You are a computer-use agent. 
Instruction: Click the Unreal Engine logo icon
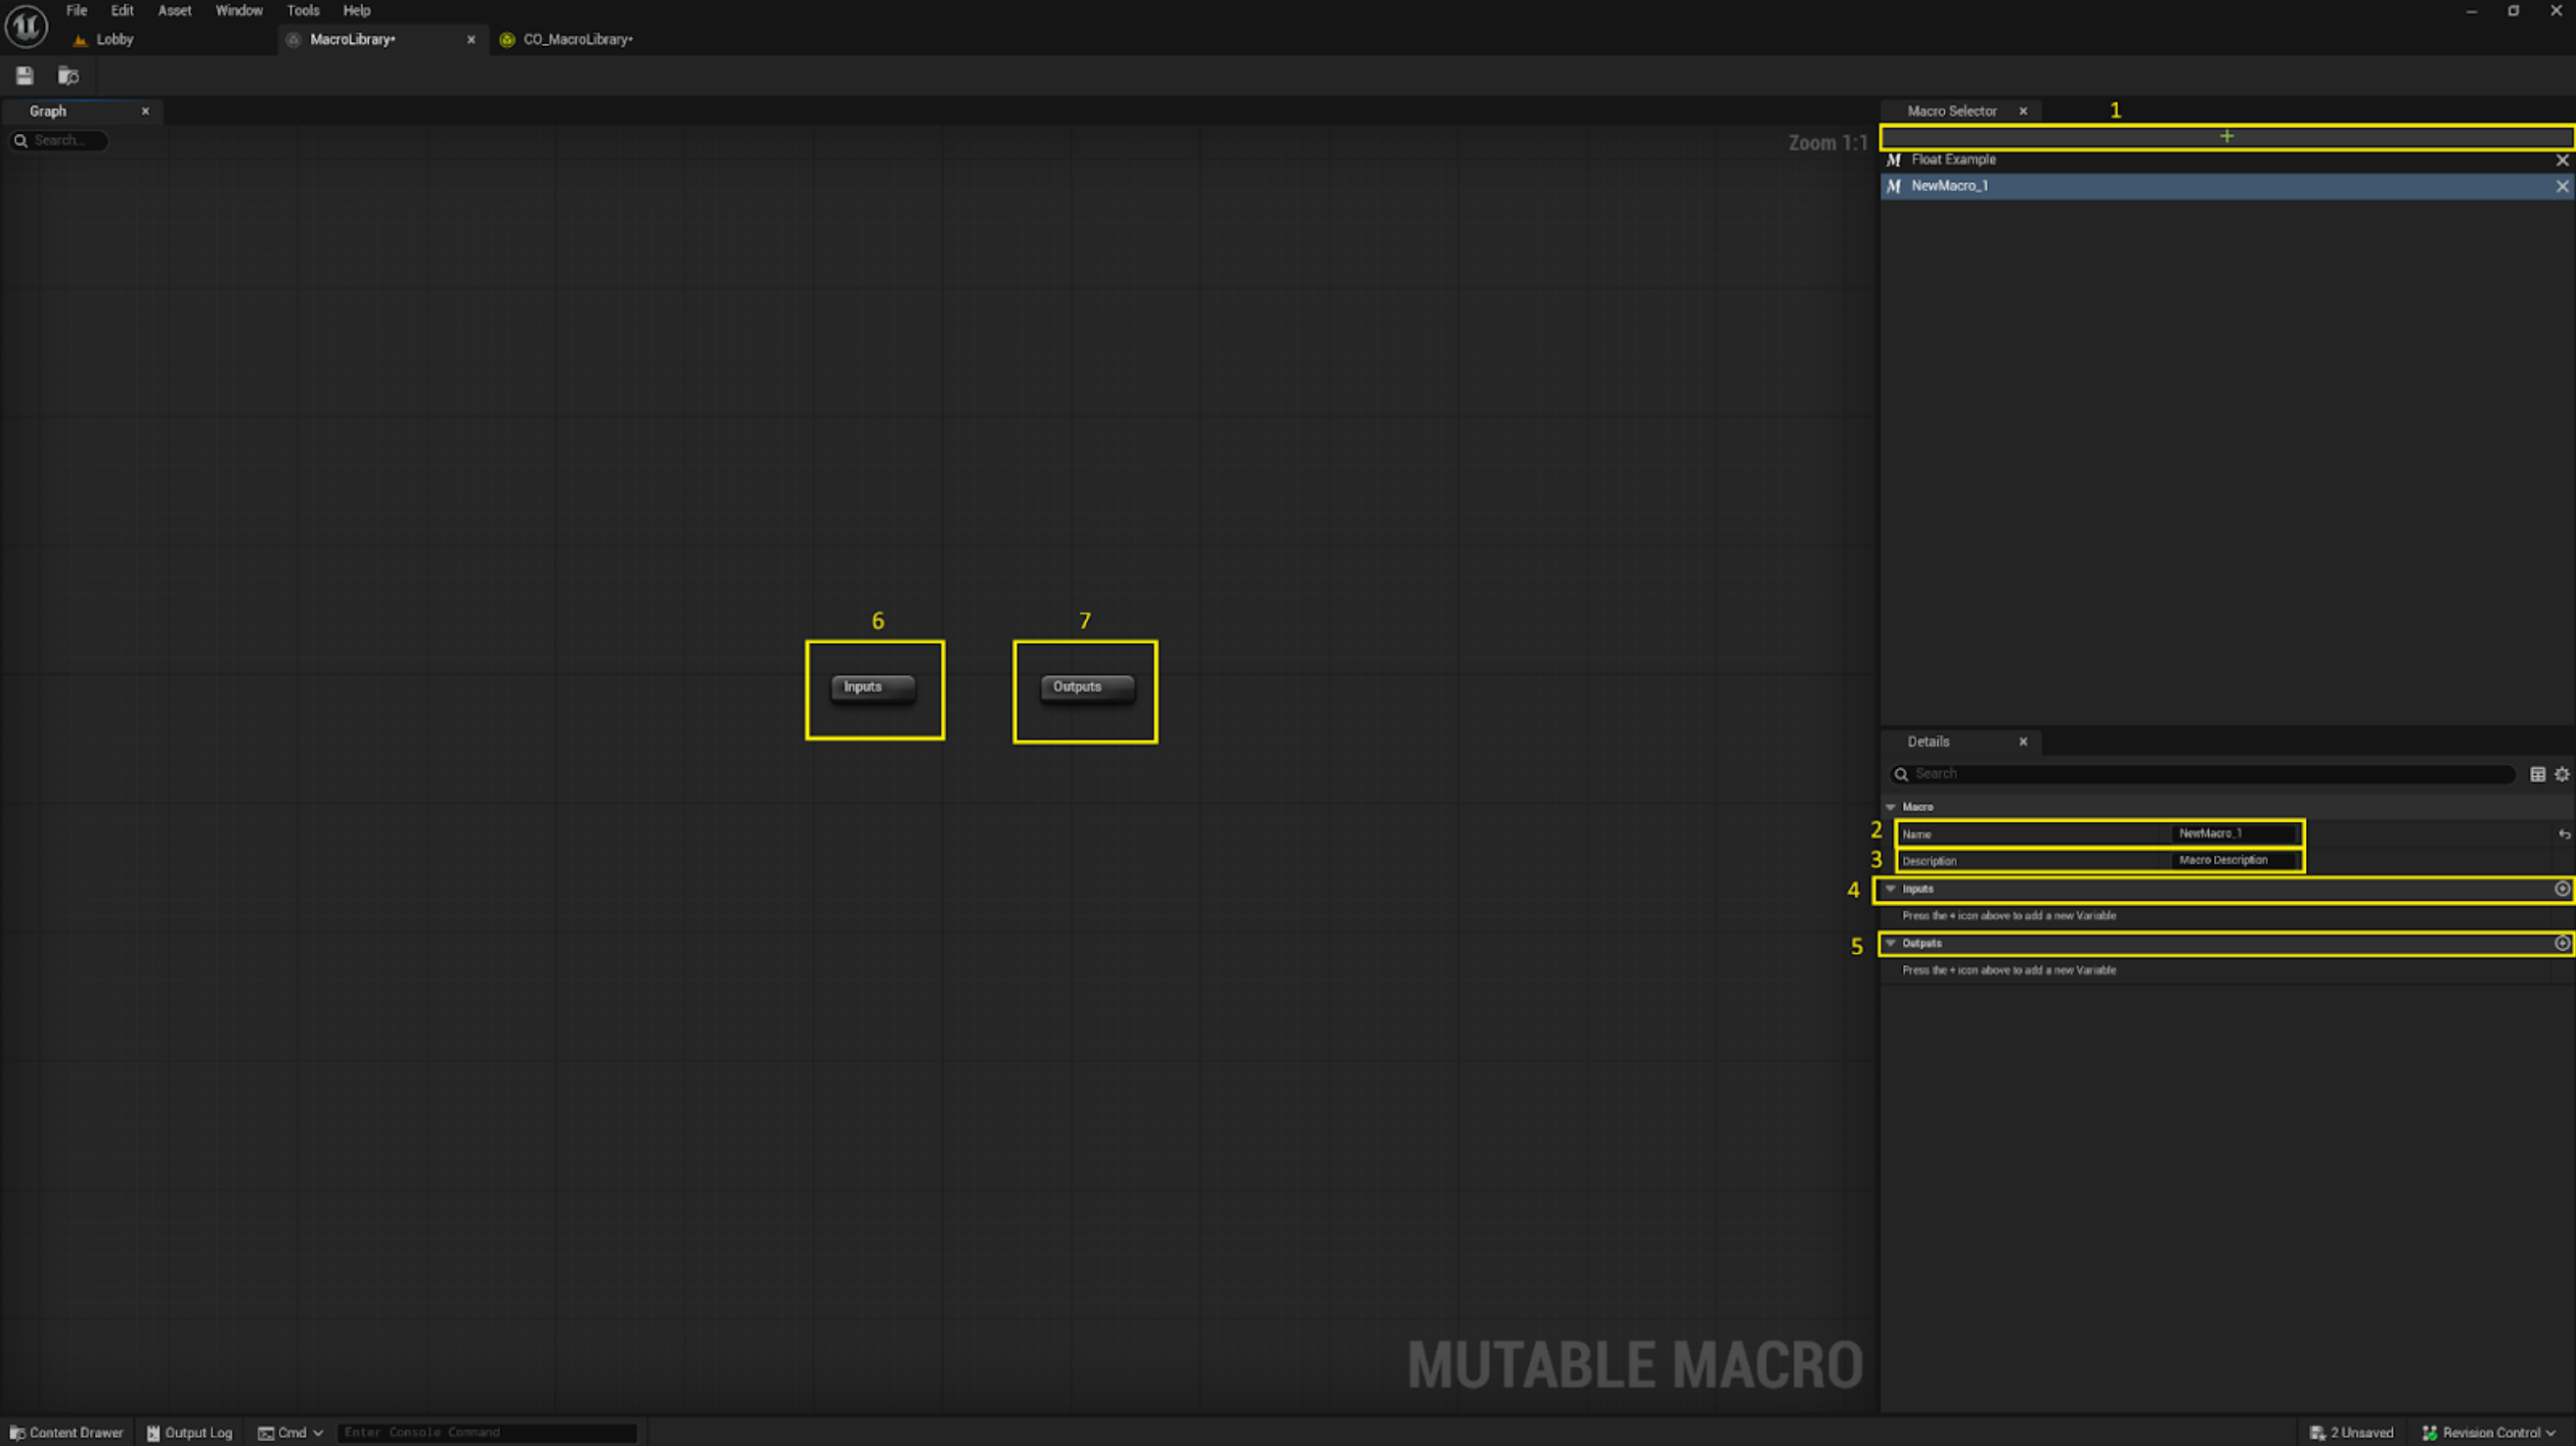(x=26, y=26)
